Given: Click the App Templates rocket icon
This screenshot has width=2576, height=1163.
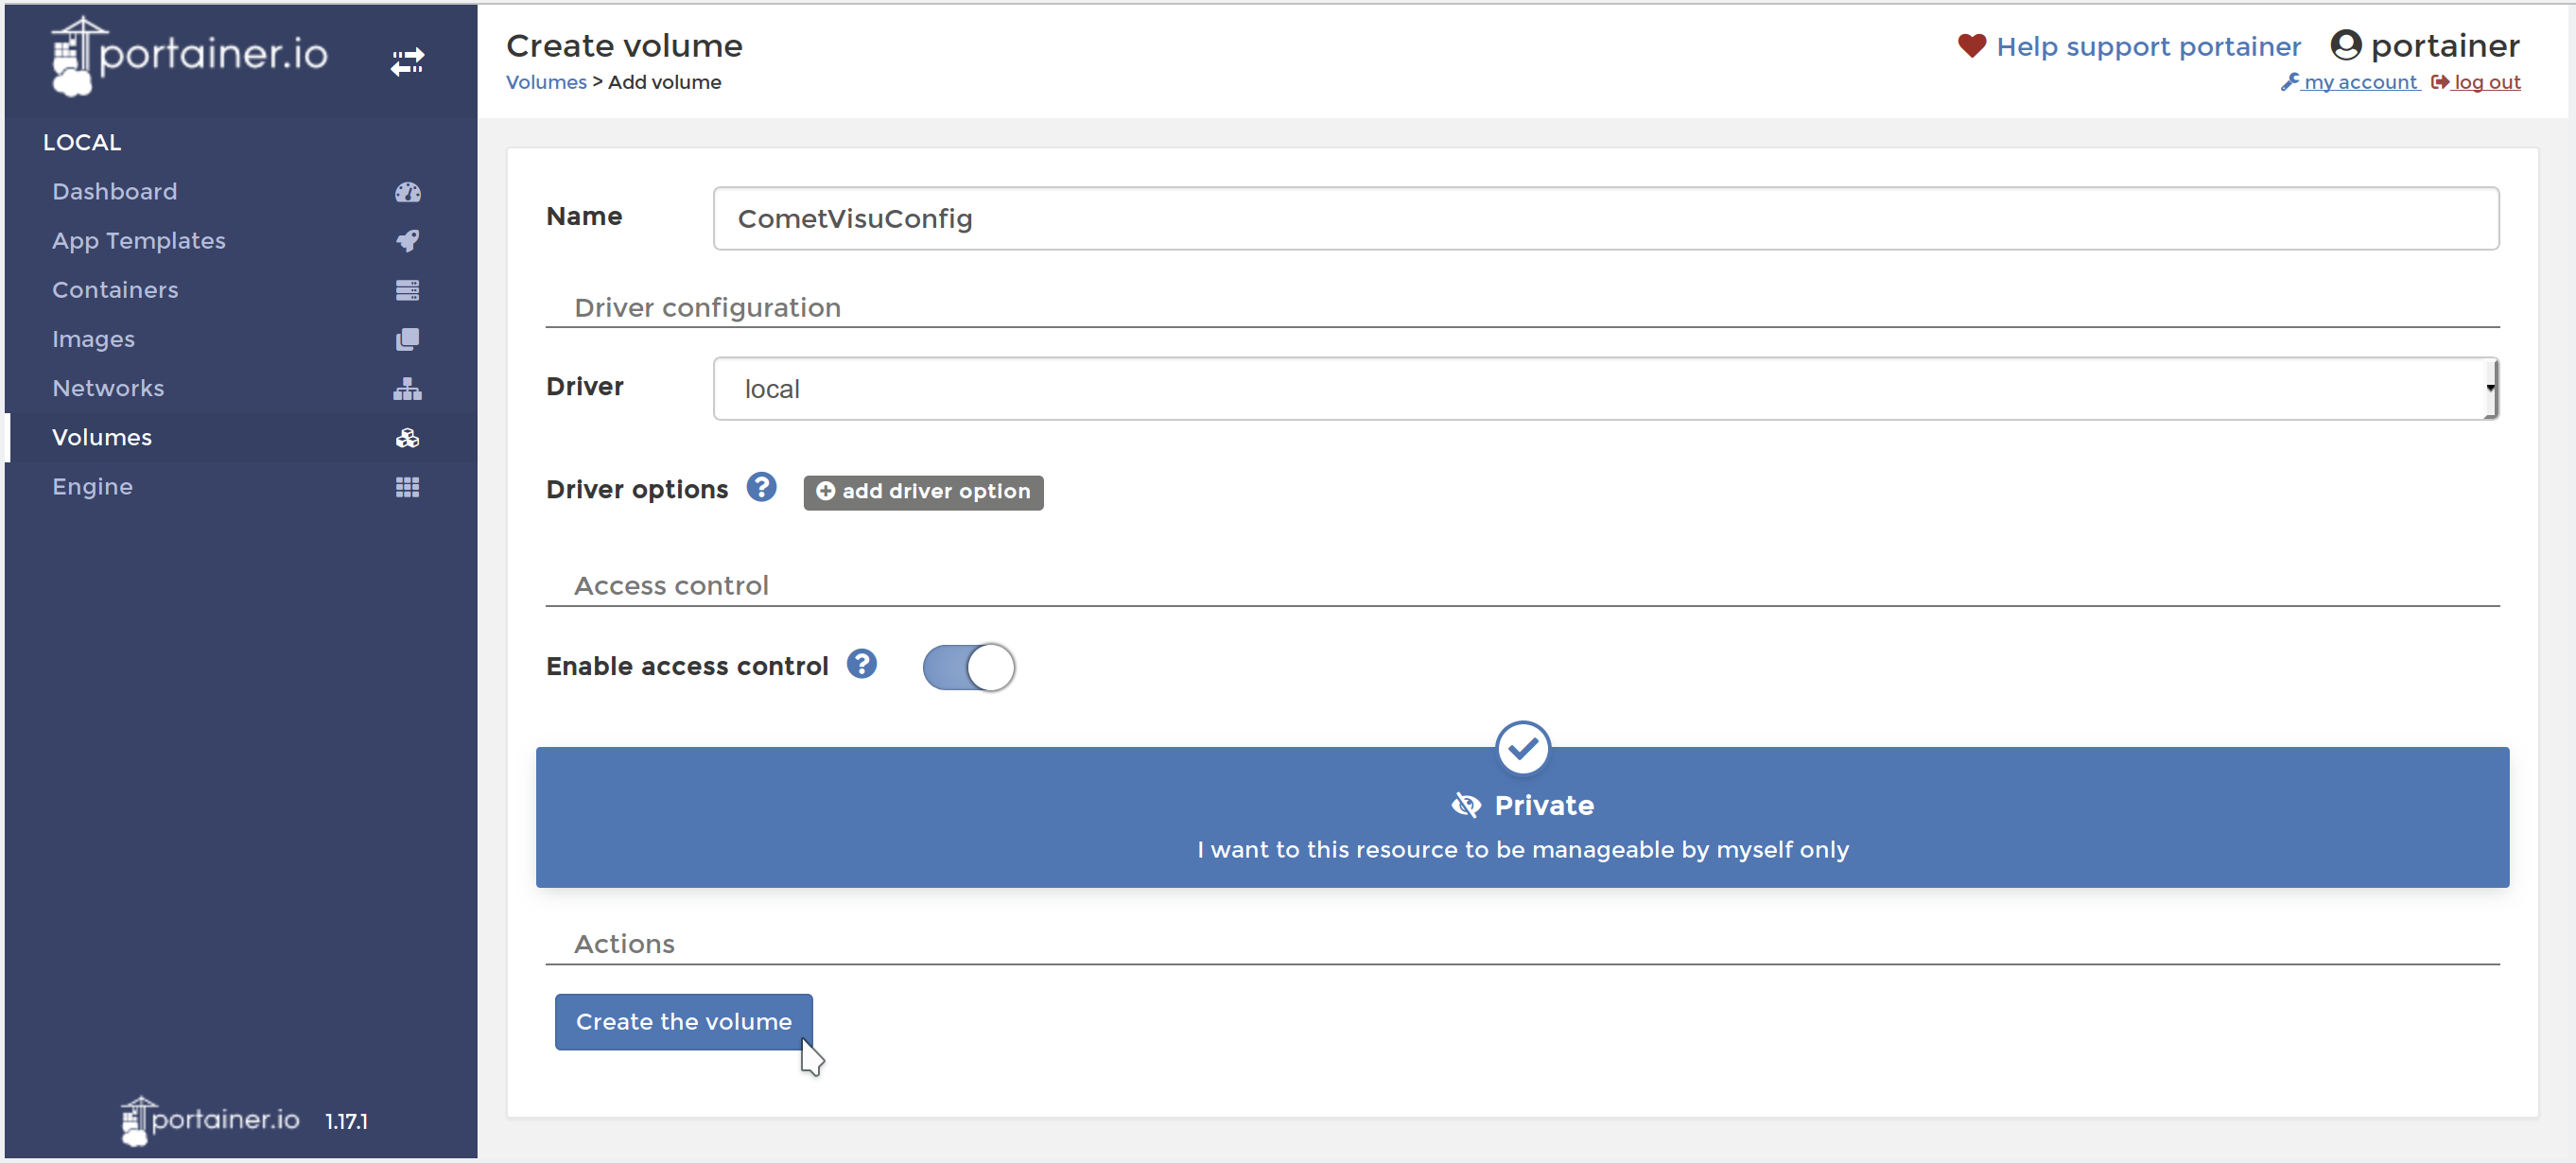Looking at the screenshot, I should point(407,241).
